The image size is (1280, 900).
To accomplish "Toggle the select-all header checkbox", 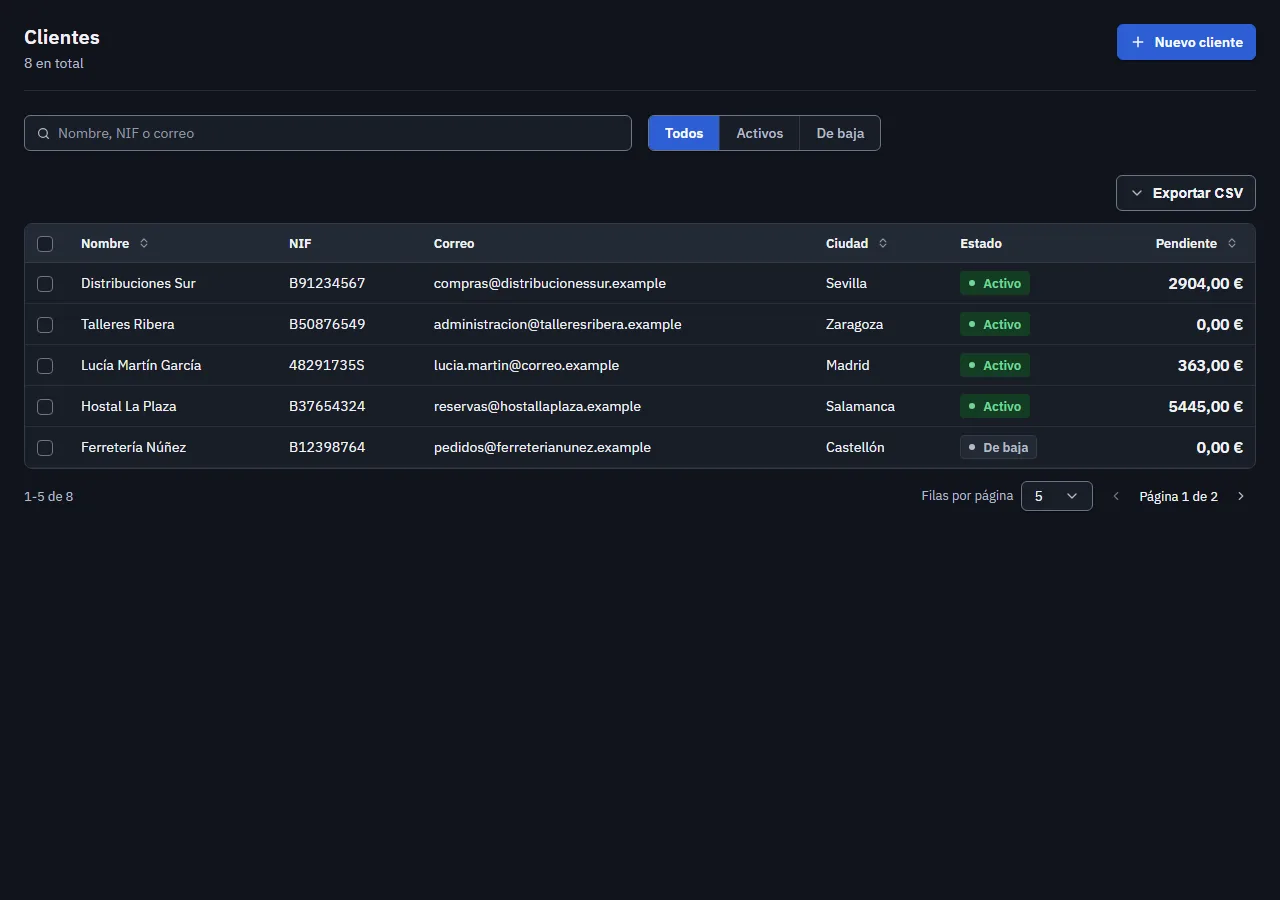I will point(45,243).
